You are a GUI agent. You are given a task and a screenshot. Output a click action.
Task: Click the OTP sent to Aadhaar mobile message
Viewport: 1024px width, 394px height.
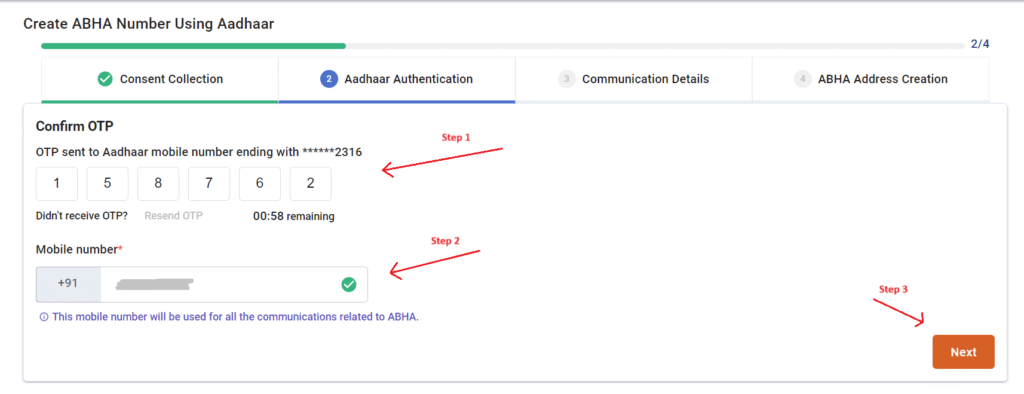point(199,152)
